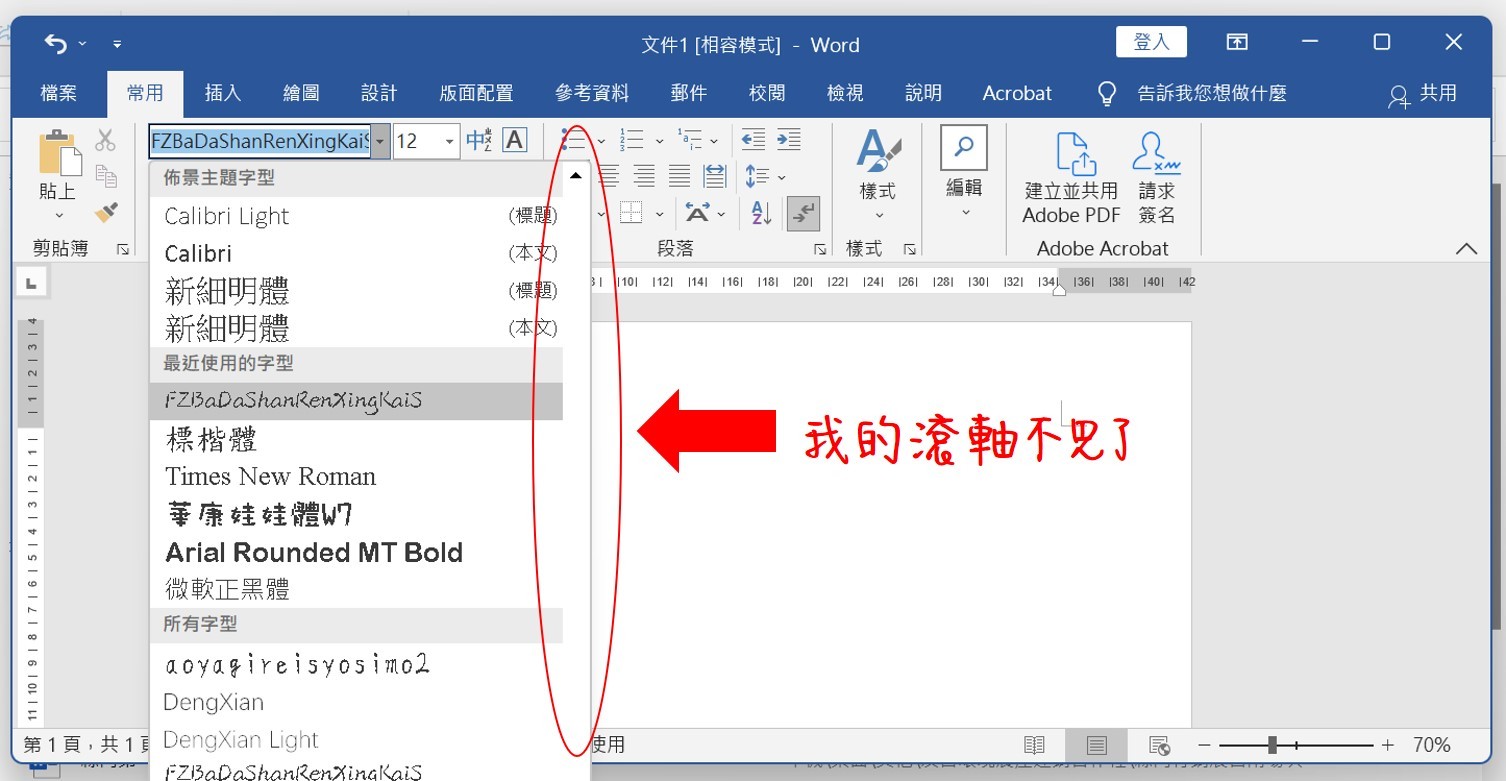Image resolution: width=1506 pixels, height=781 pixels.
Task: Decrease paragraph indent
Action: pos(753,139)
